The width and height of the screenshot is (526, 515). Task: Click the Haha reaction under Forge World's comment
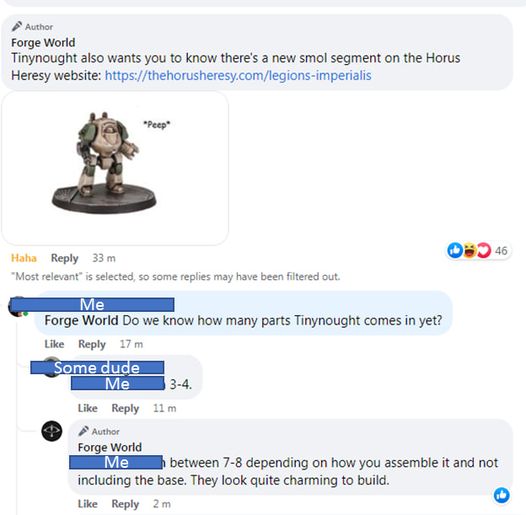(23, 258)
